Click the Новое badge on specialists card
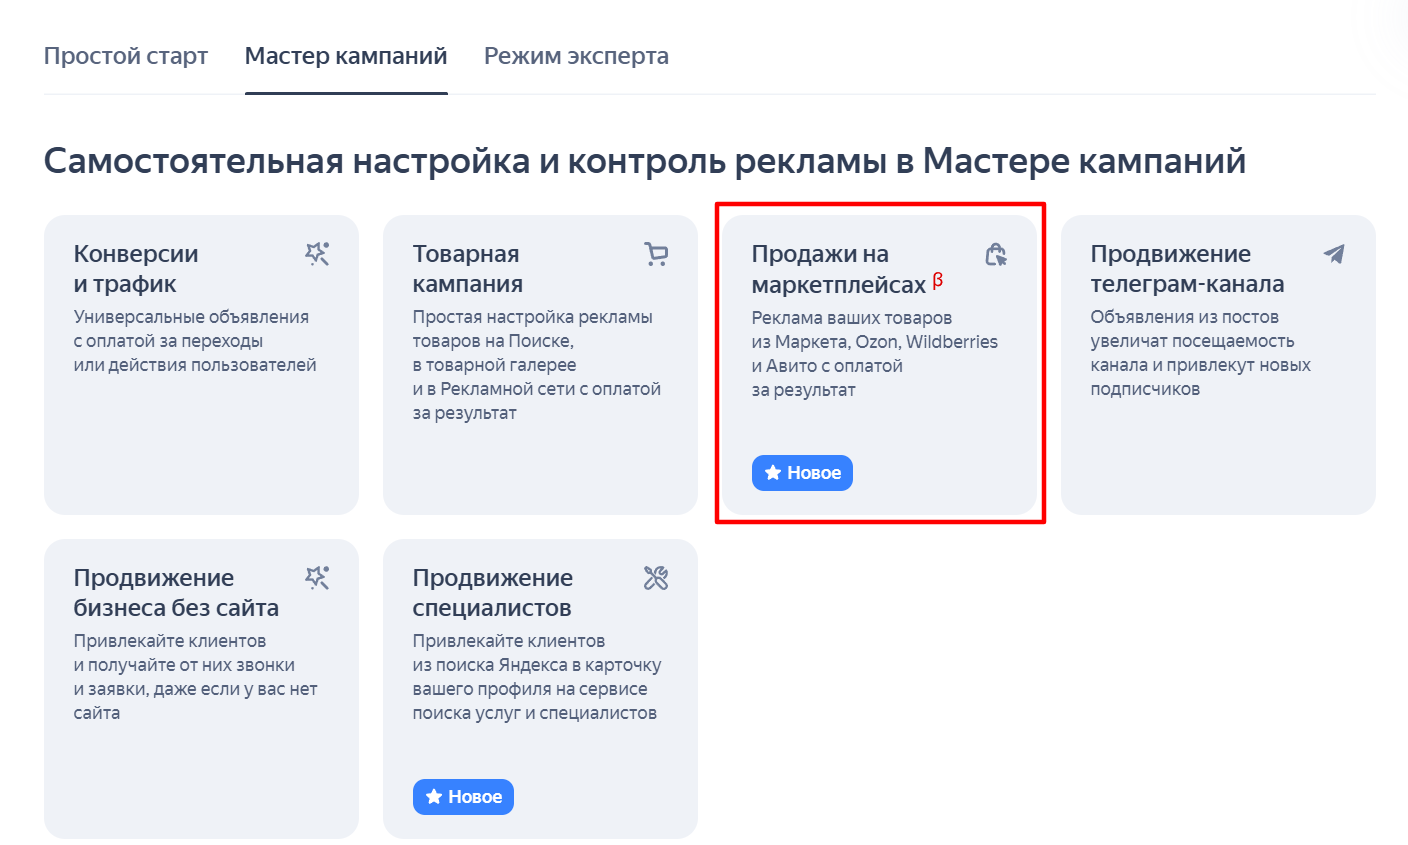The height and width of the screenshot is (845, 1408). (x=463, y=797)
